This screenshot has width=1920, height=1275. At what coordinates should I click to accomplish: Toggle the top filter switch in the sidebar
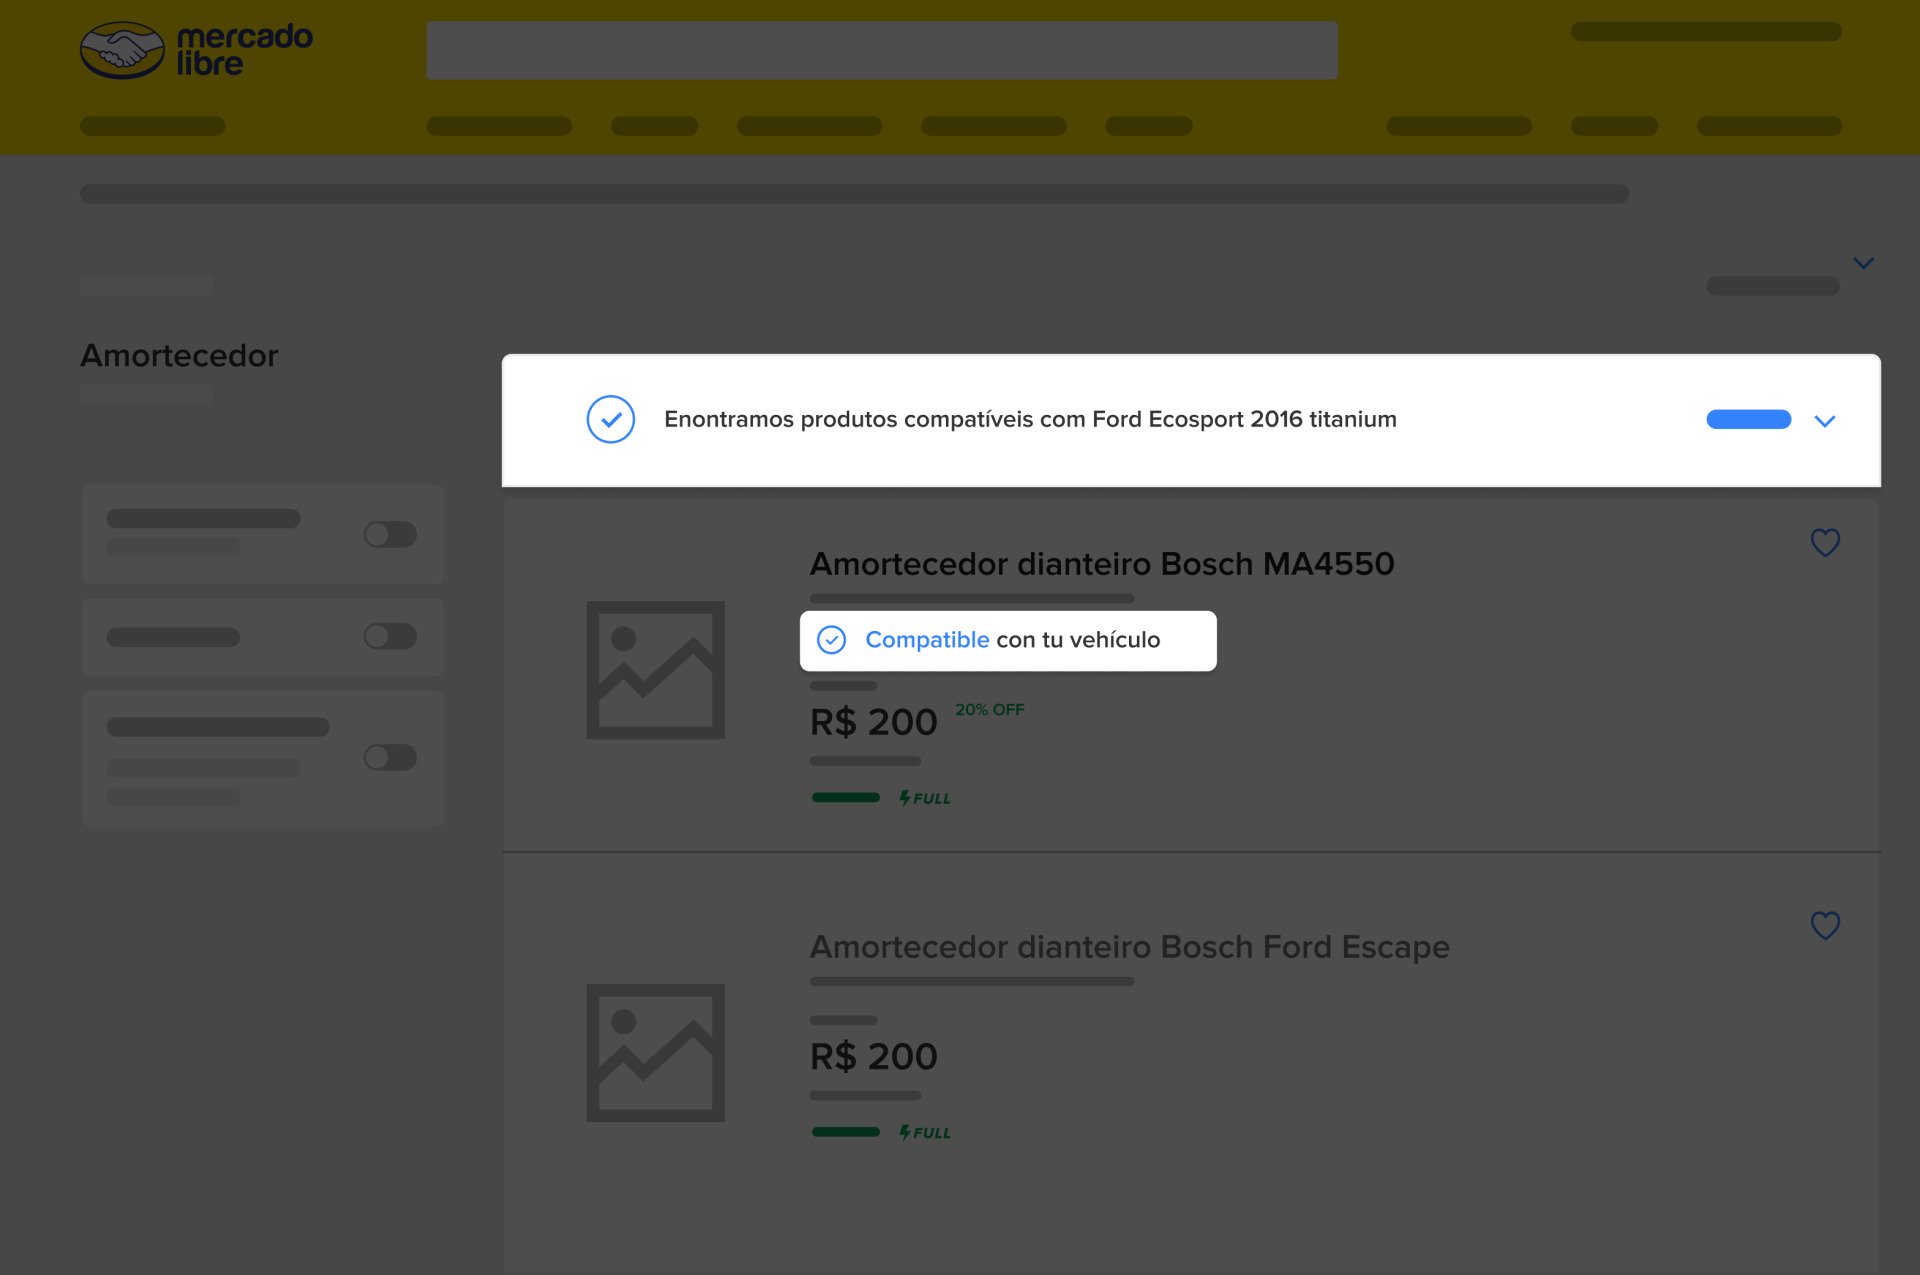(390, 534)
